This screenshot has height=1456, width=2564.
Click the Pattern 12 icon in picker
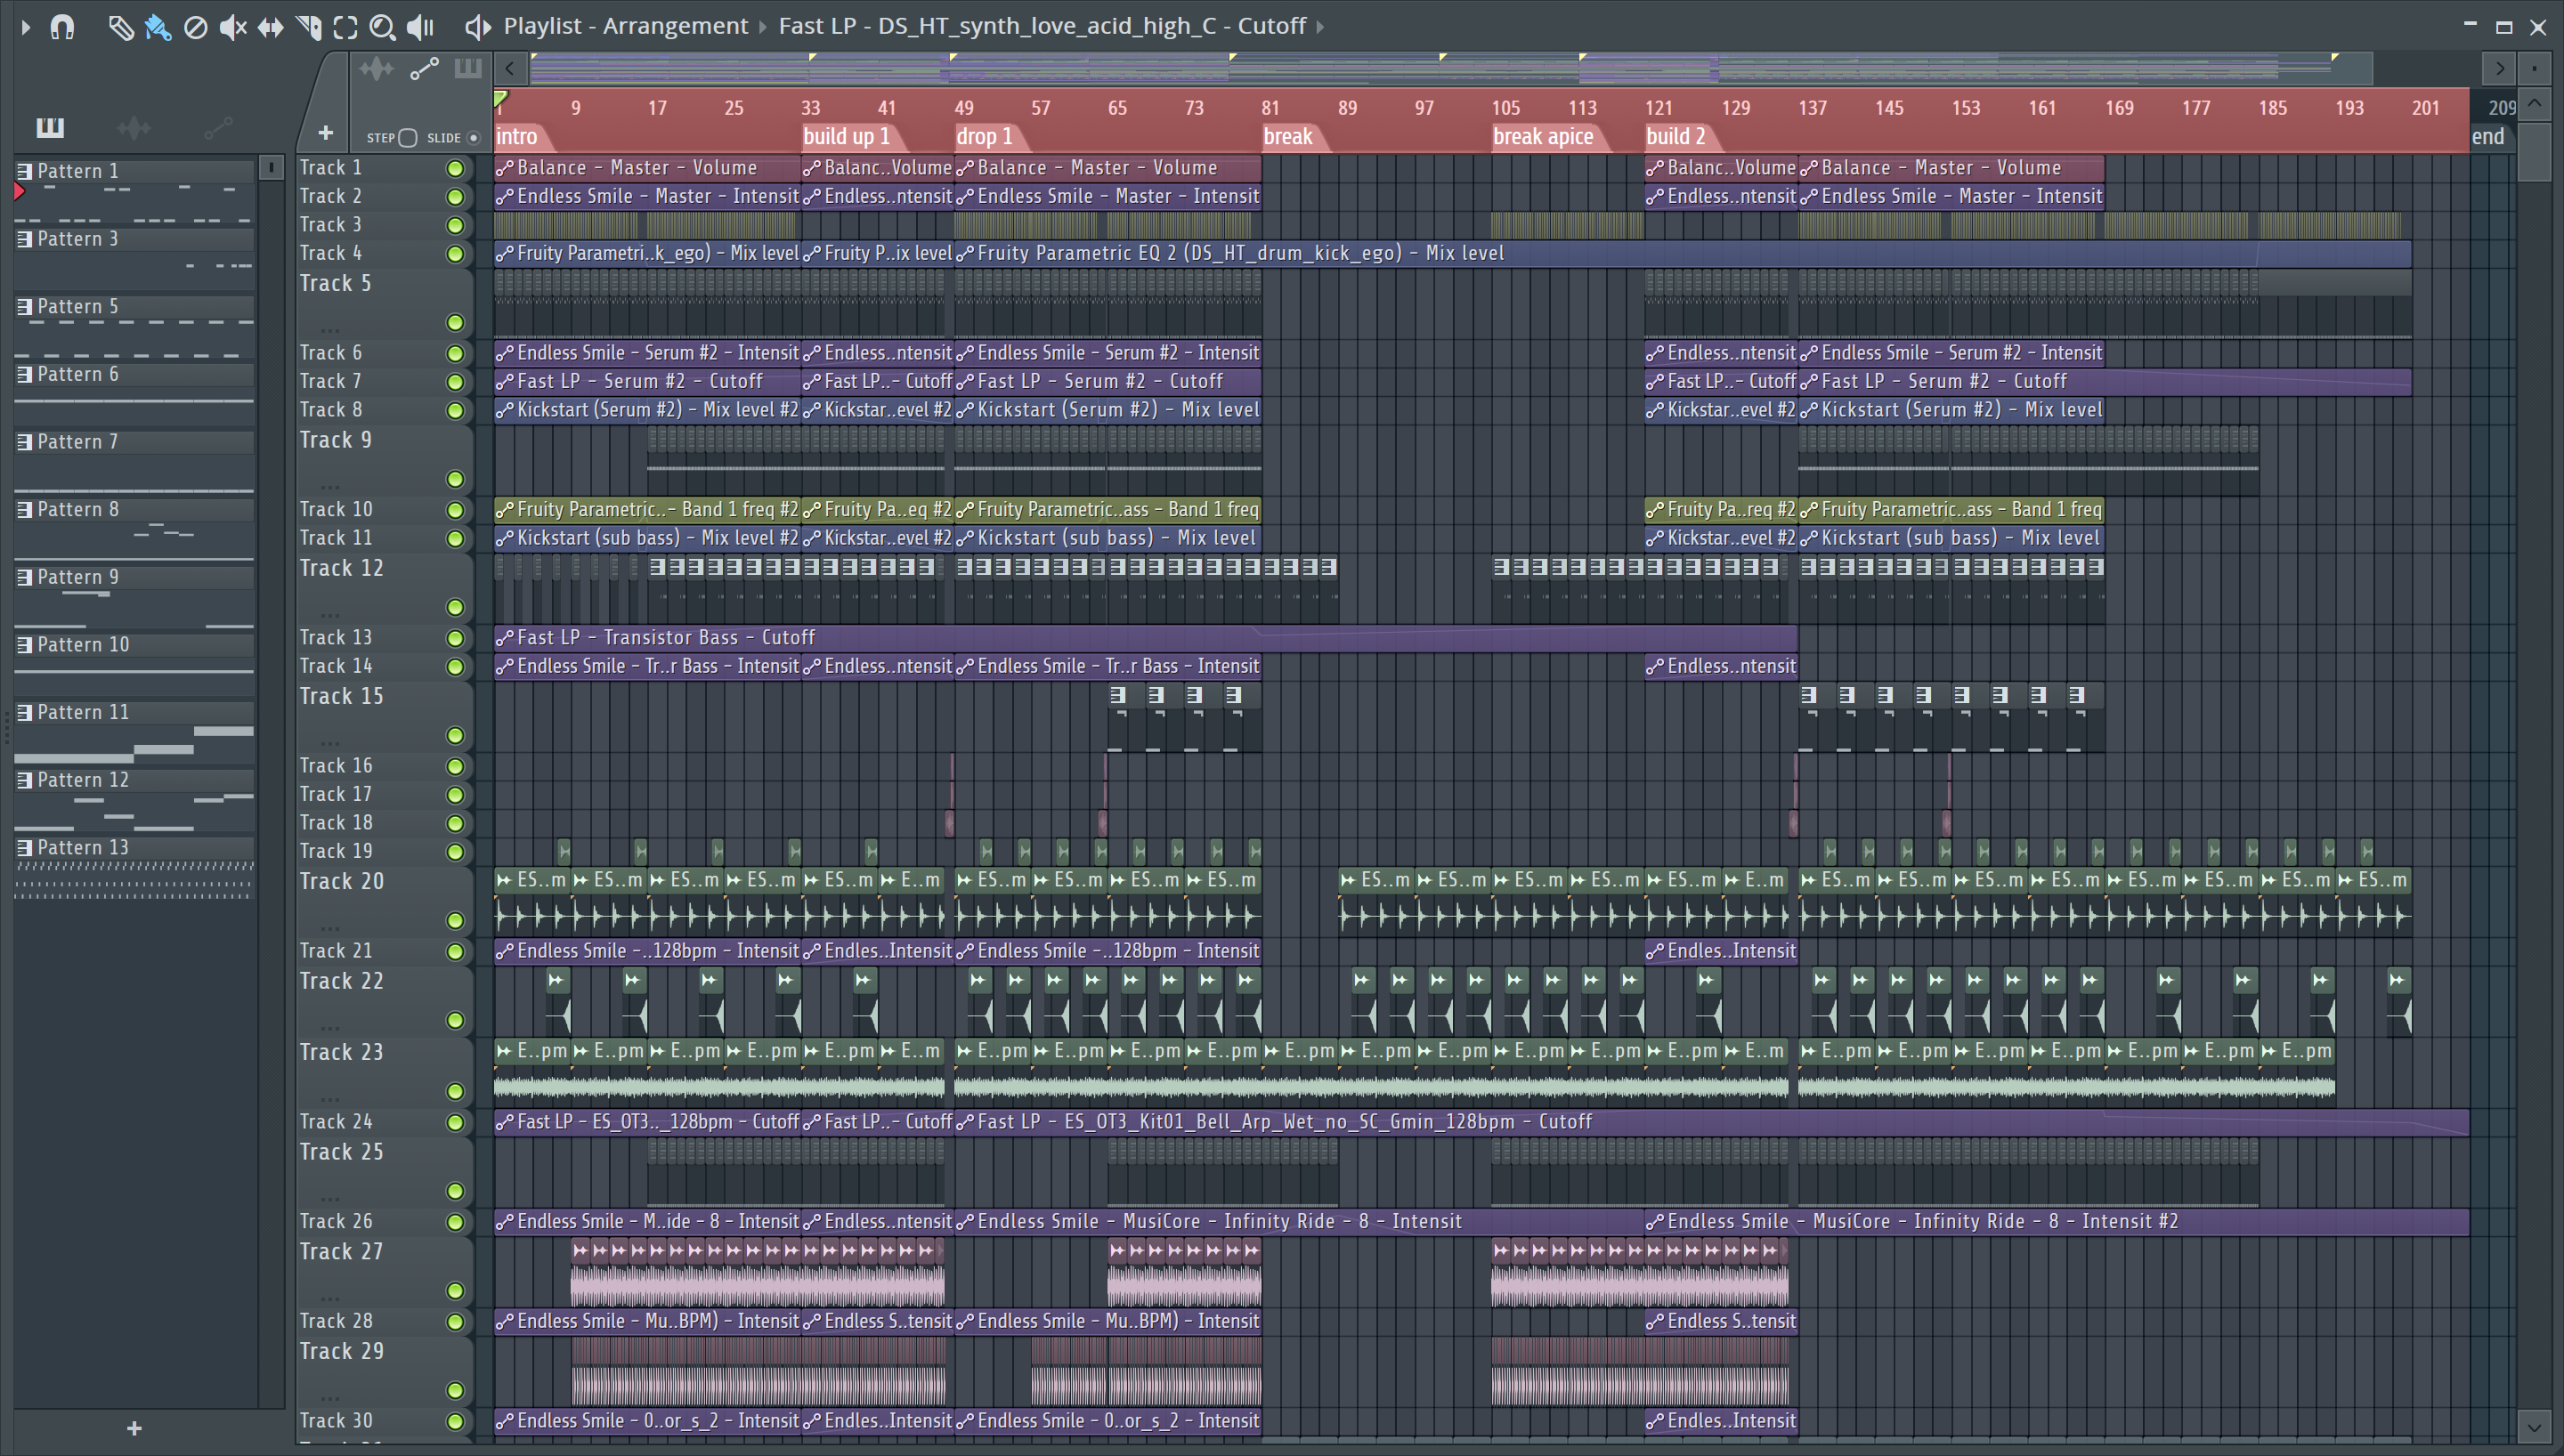click(x=25, y=780)
